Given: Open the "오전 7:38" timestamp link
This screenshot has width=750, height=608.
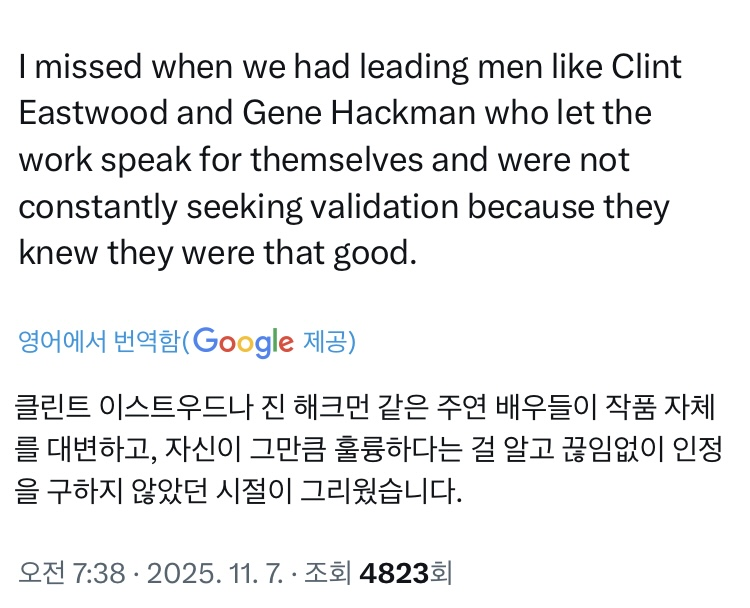Looking at the screenshot, I should (72, 573).
